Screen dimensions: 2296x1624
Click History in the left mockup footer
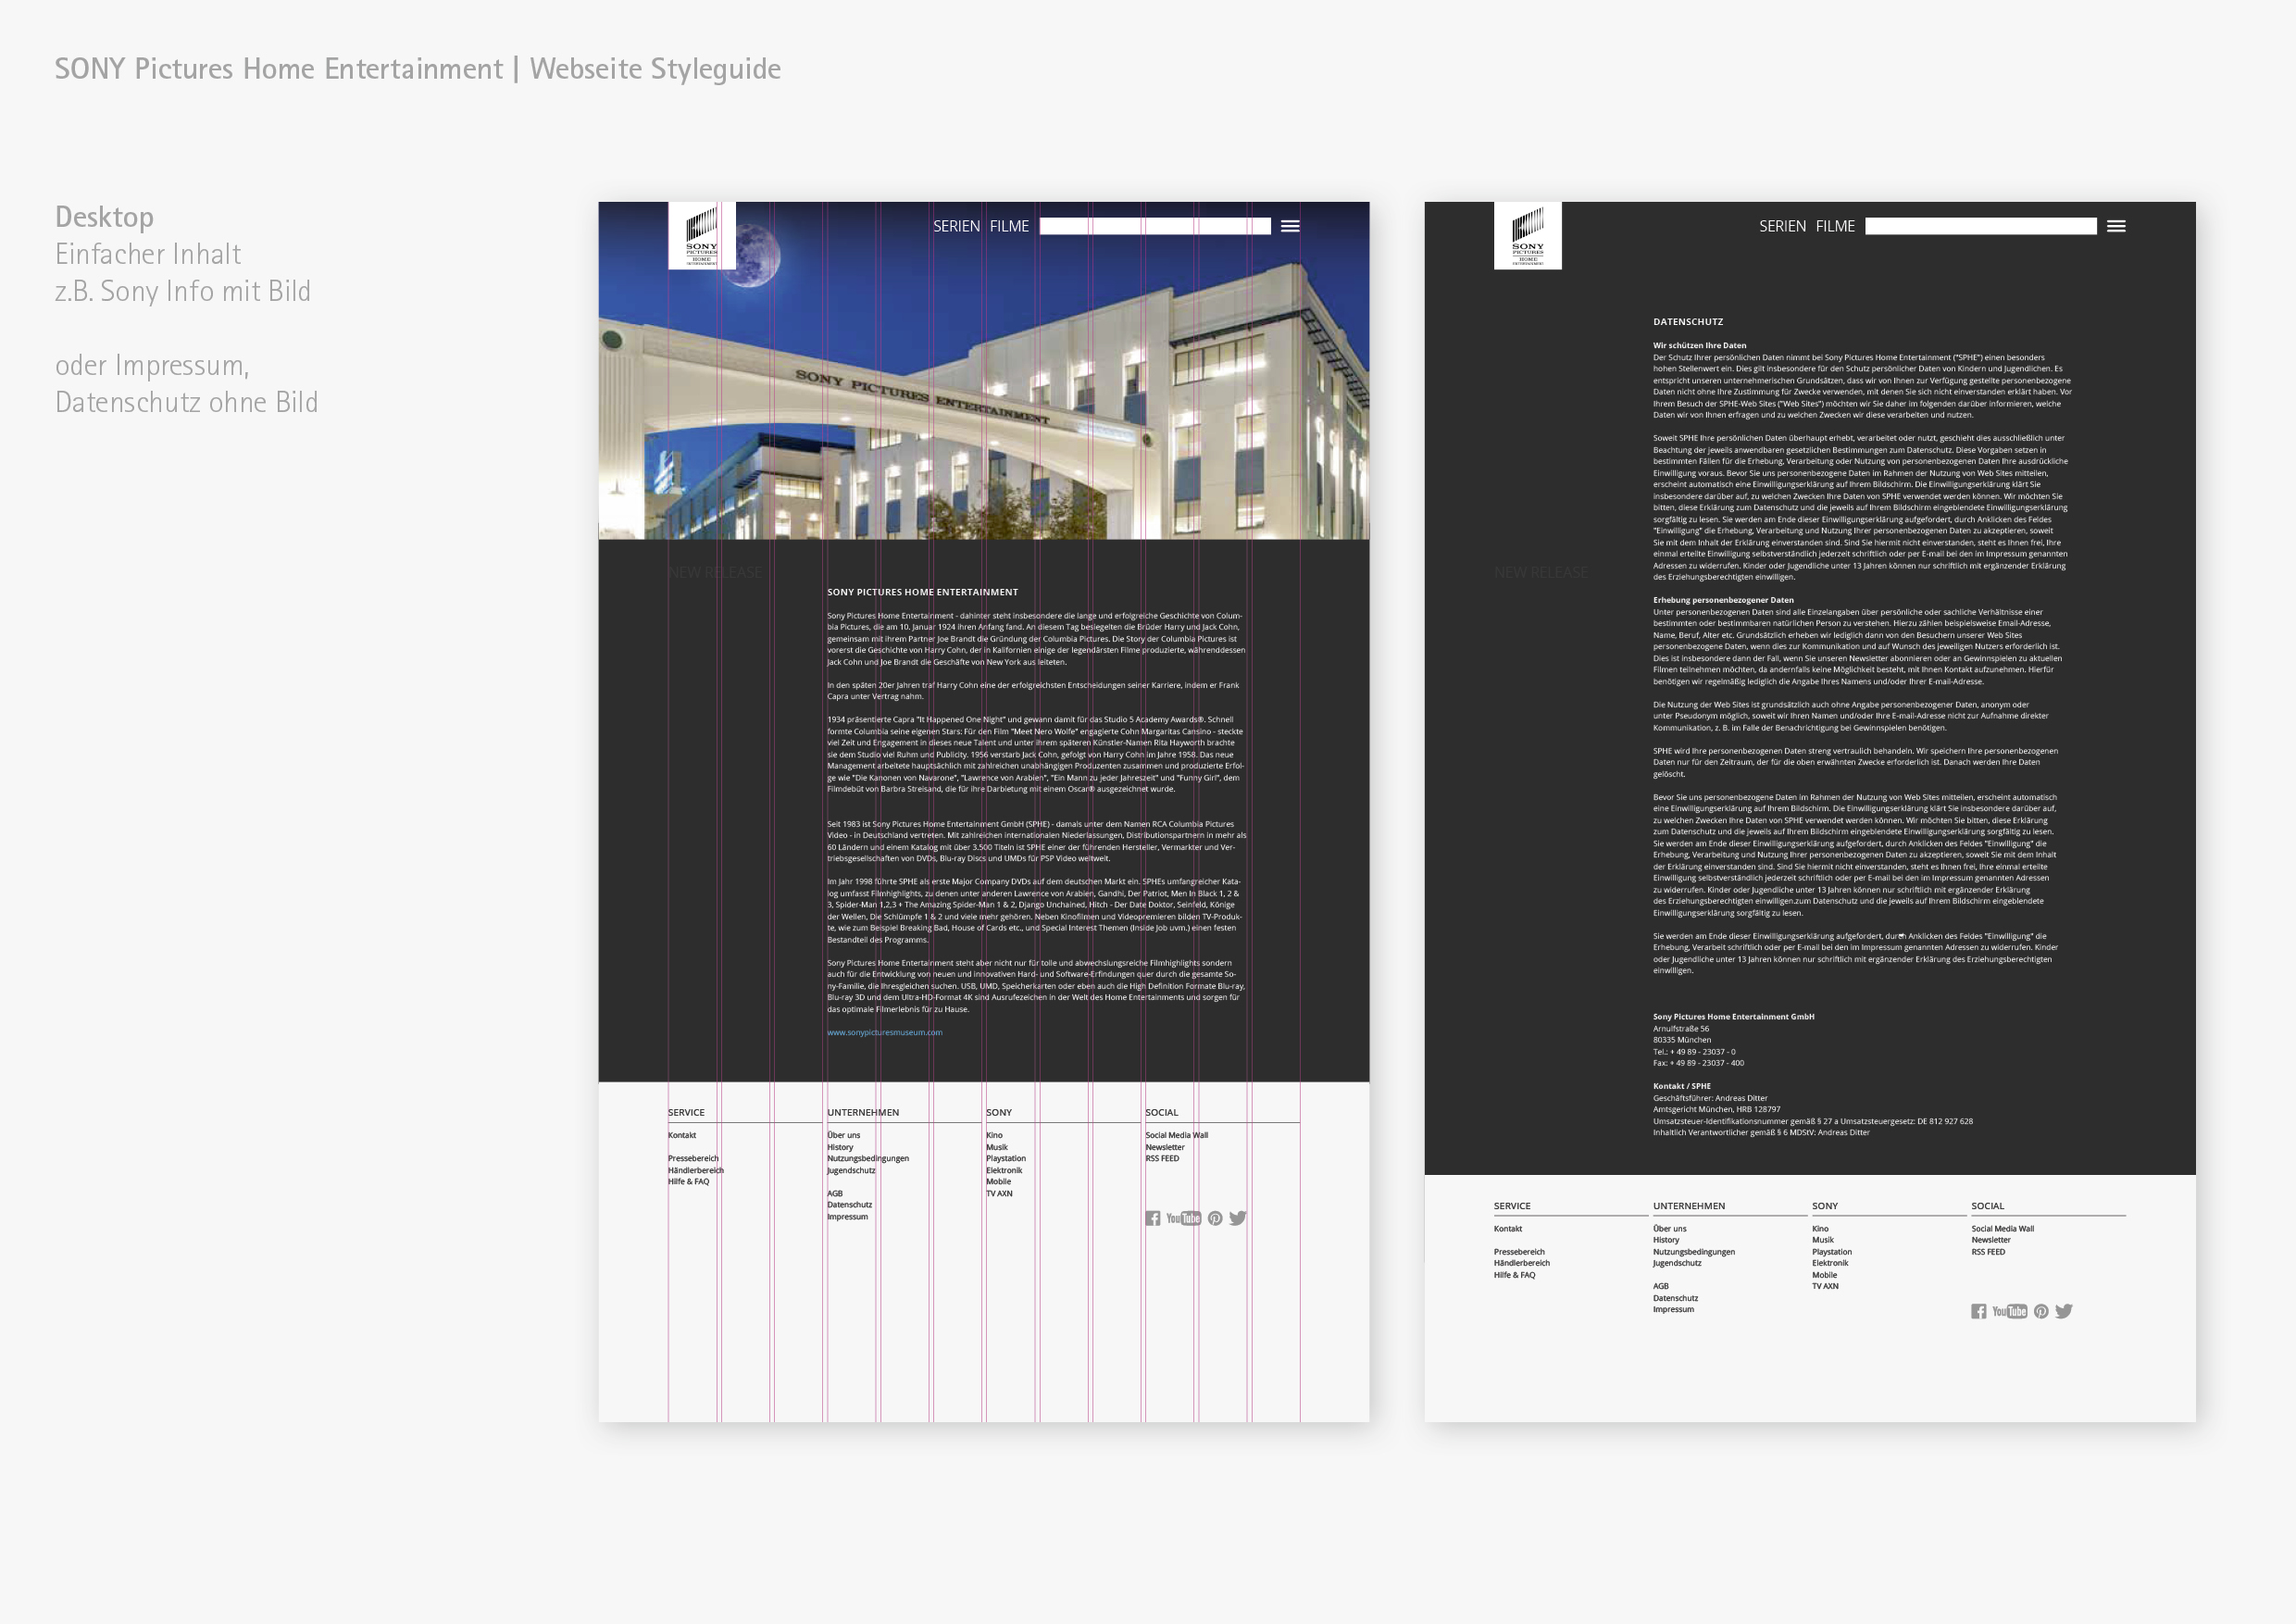[x=840, y=1147]
